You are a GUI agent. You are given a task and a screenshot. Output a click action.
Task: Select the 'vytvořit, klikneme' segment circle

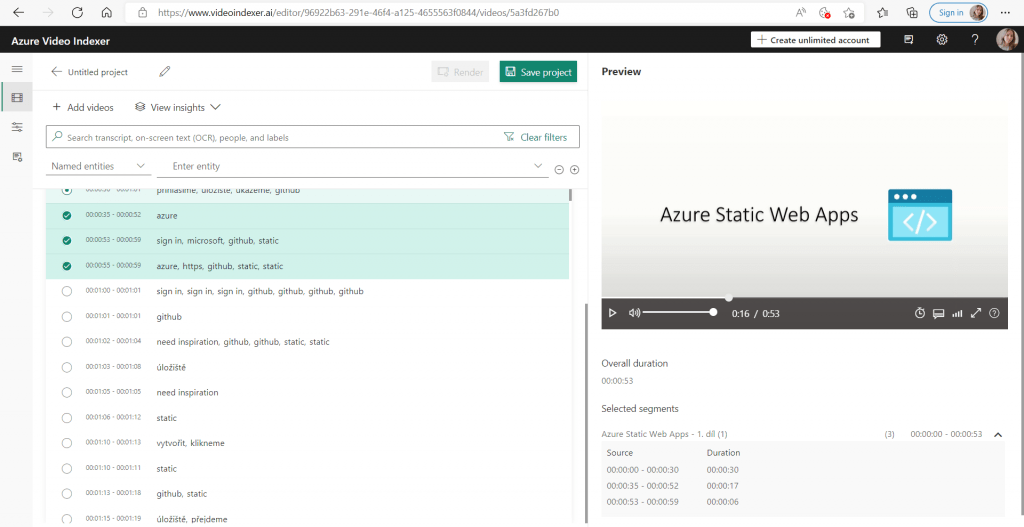tap(67, 443)
